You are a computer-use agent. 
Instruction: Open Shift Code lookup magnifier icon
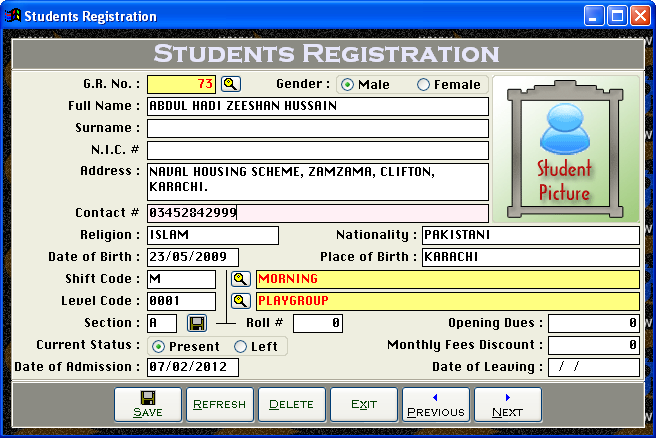pos(241,279)
